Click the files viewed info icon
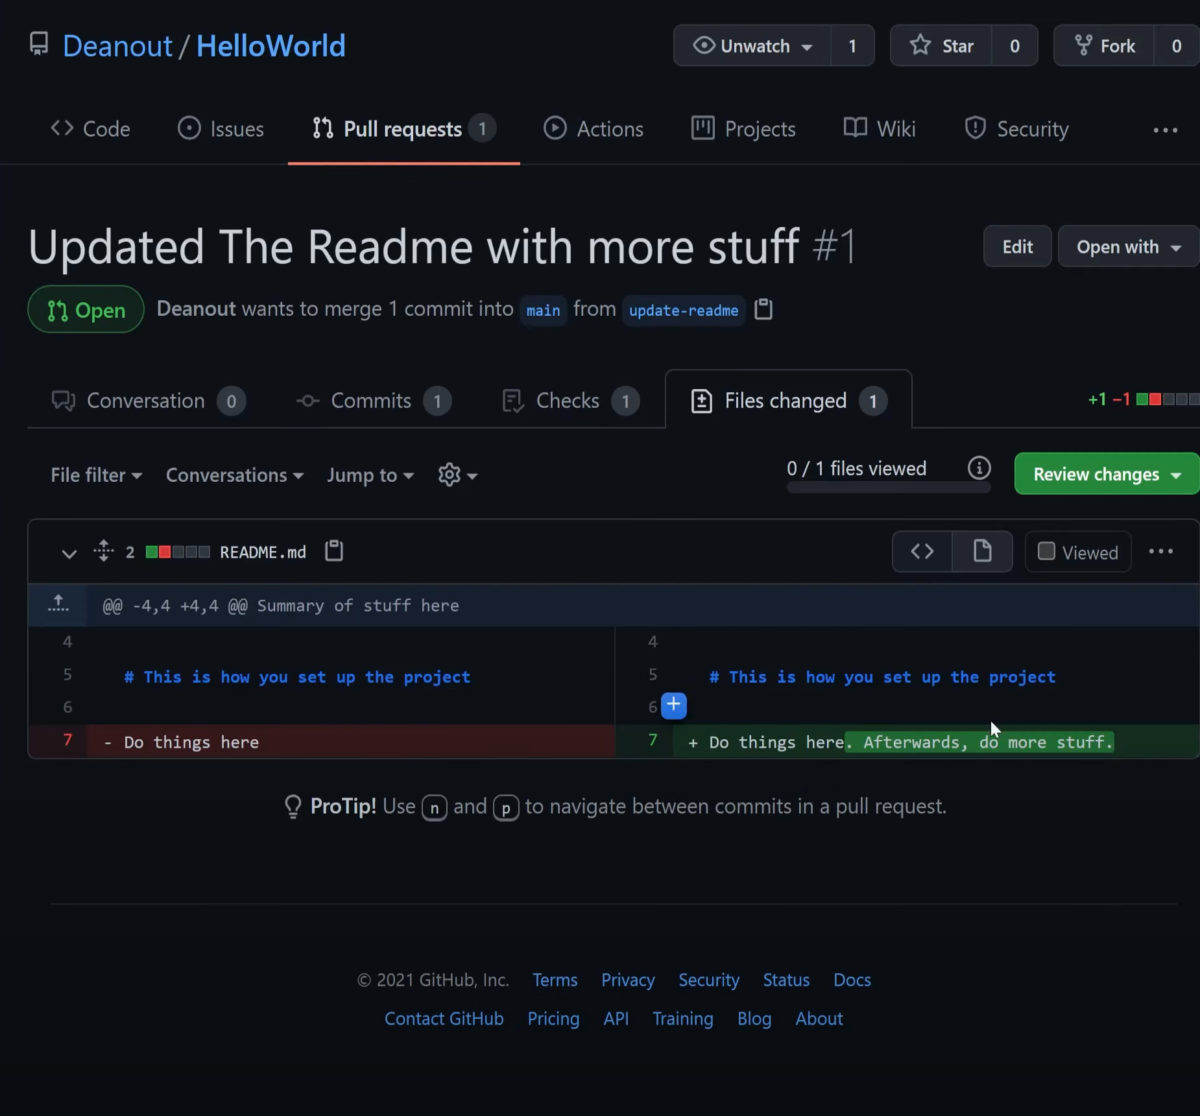This screenshot has height=1116, width=1200. pyautogui.click(x=979, y=468)
